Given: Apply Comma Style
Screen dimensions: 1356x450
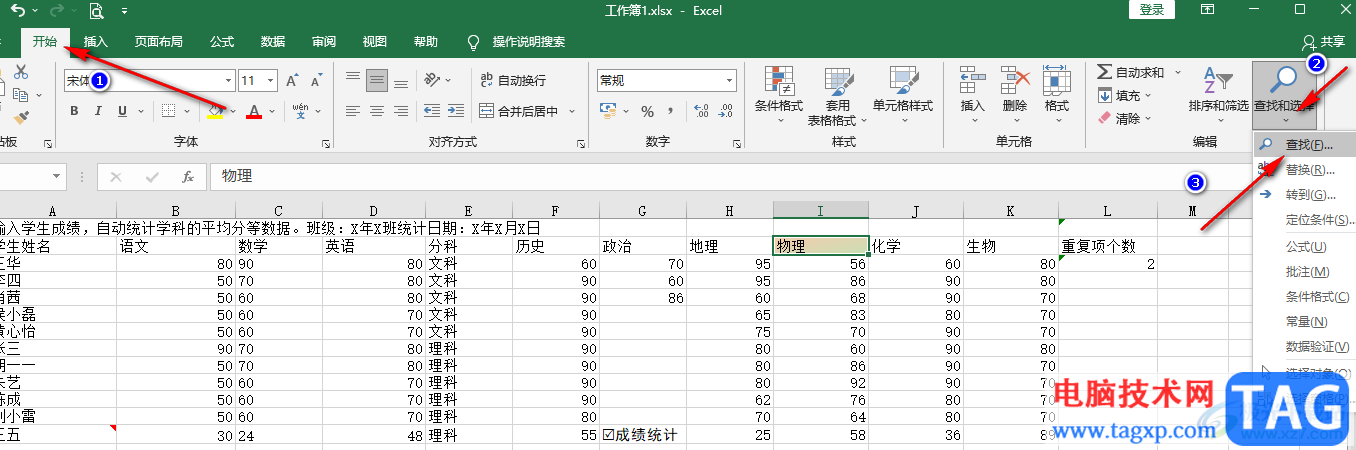Looking at the screenshot, I should coord(671,111).
